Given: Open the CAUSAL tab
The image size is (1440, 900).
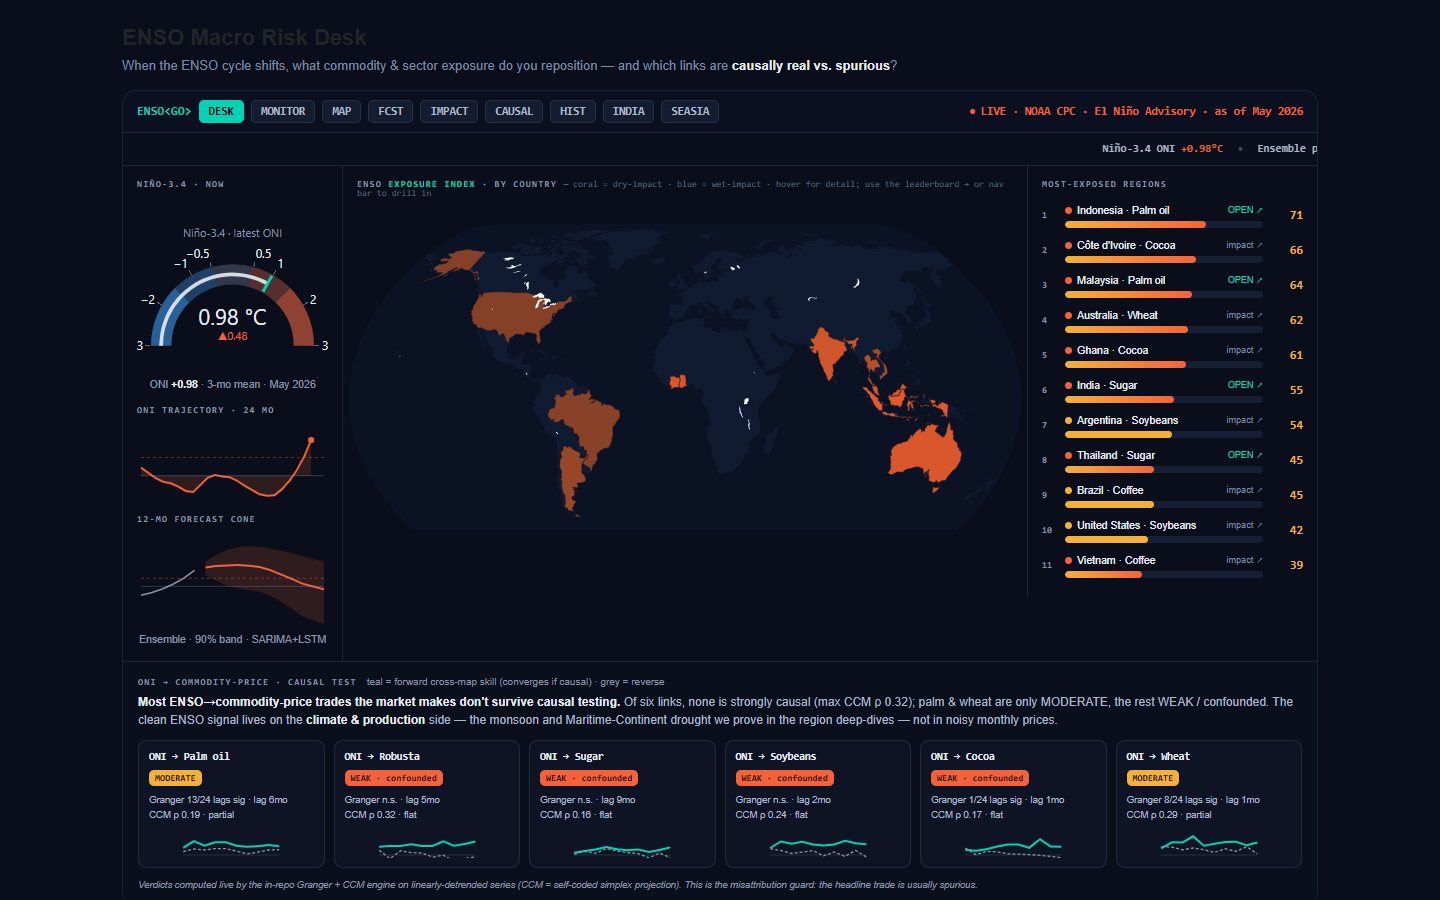Looking at the screenshot, I should tap(514, 111).
